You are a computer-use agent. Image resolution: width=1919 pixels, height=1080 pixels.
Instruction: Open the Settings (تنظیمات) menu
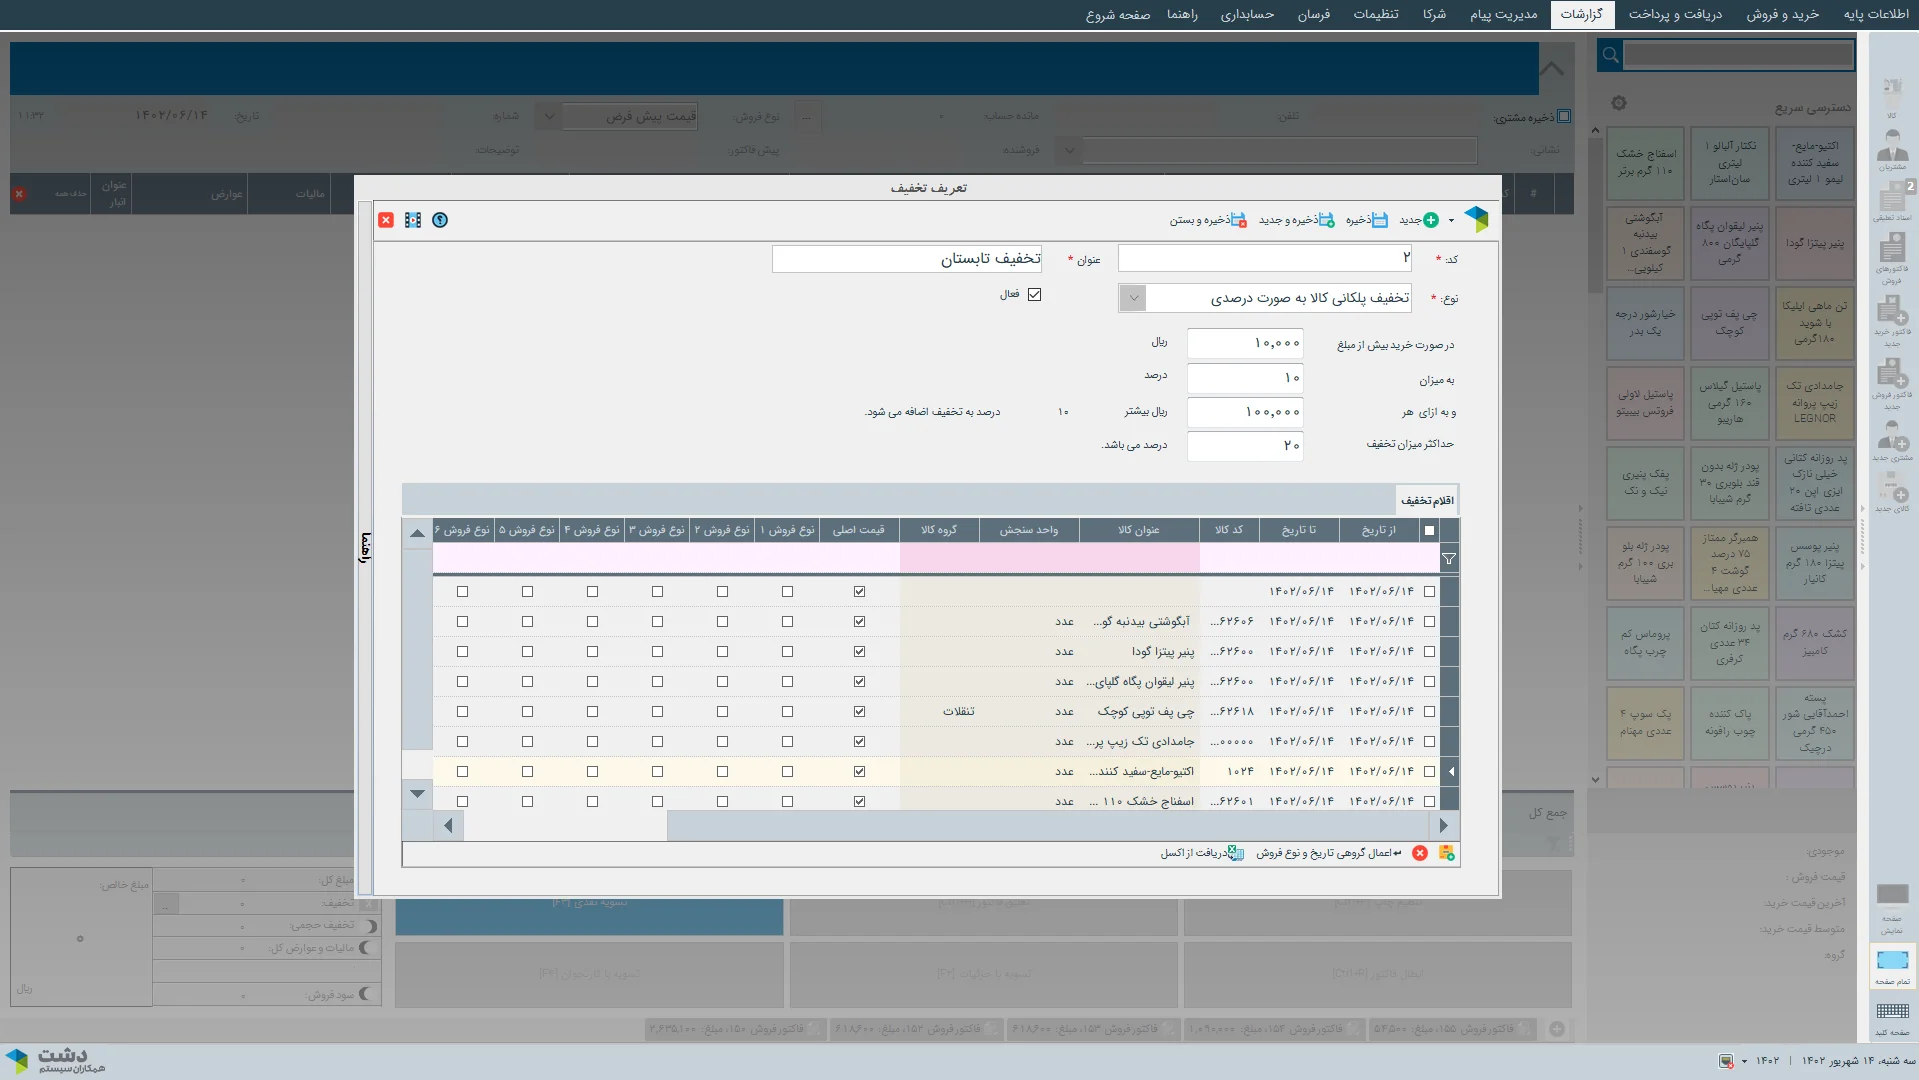(x=1375, y=14)
